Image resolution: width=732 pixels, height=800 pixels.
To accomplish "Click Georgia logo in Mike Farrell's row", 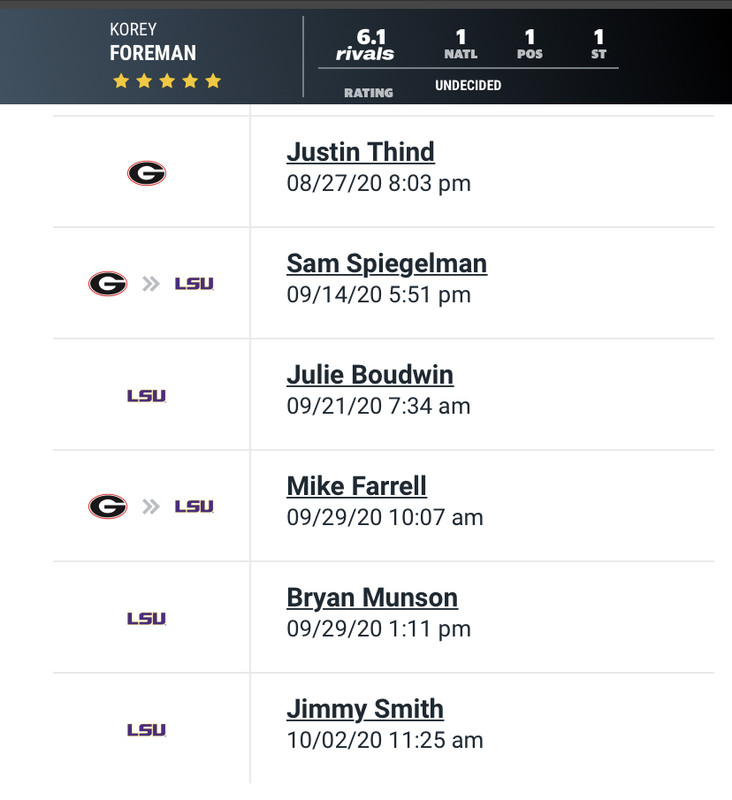I will pyautogui.click(x=108, y=507).
